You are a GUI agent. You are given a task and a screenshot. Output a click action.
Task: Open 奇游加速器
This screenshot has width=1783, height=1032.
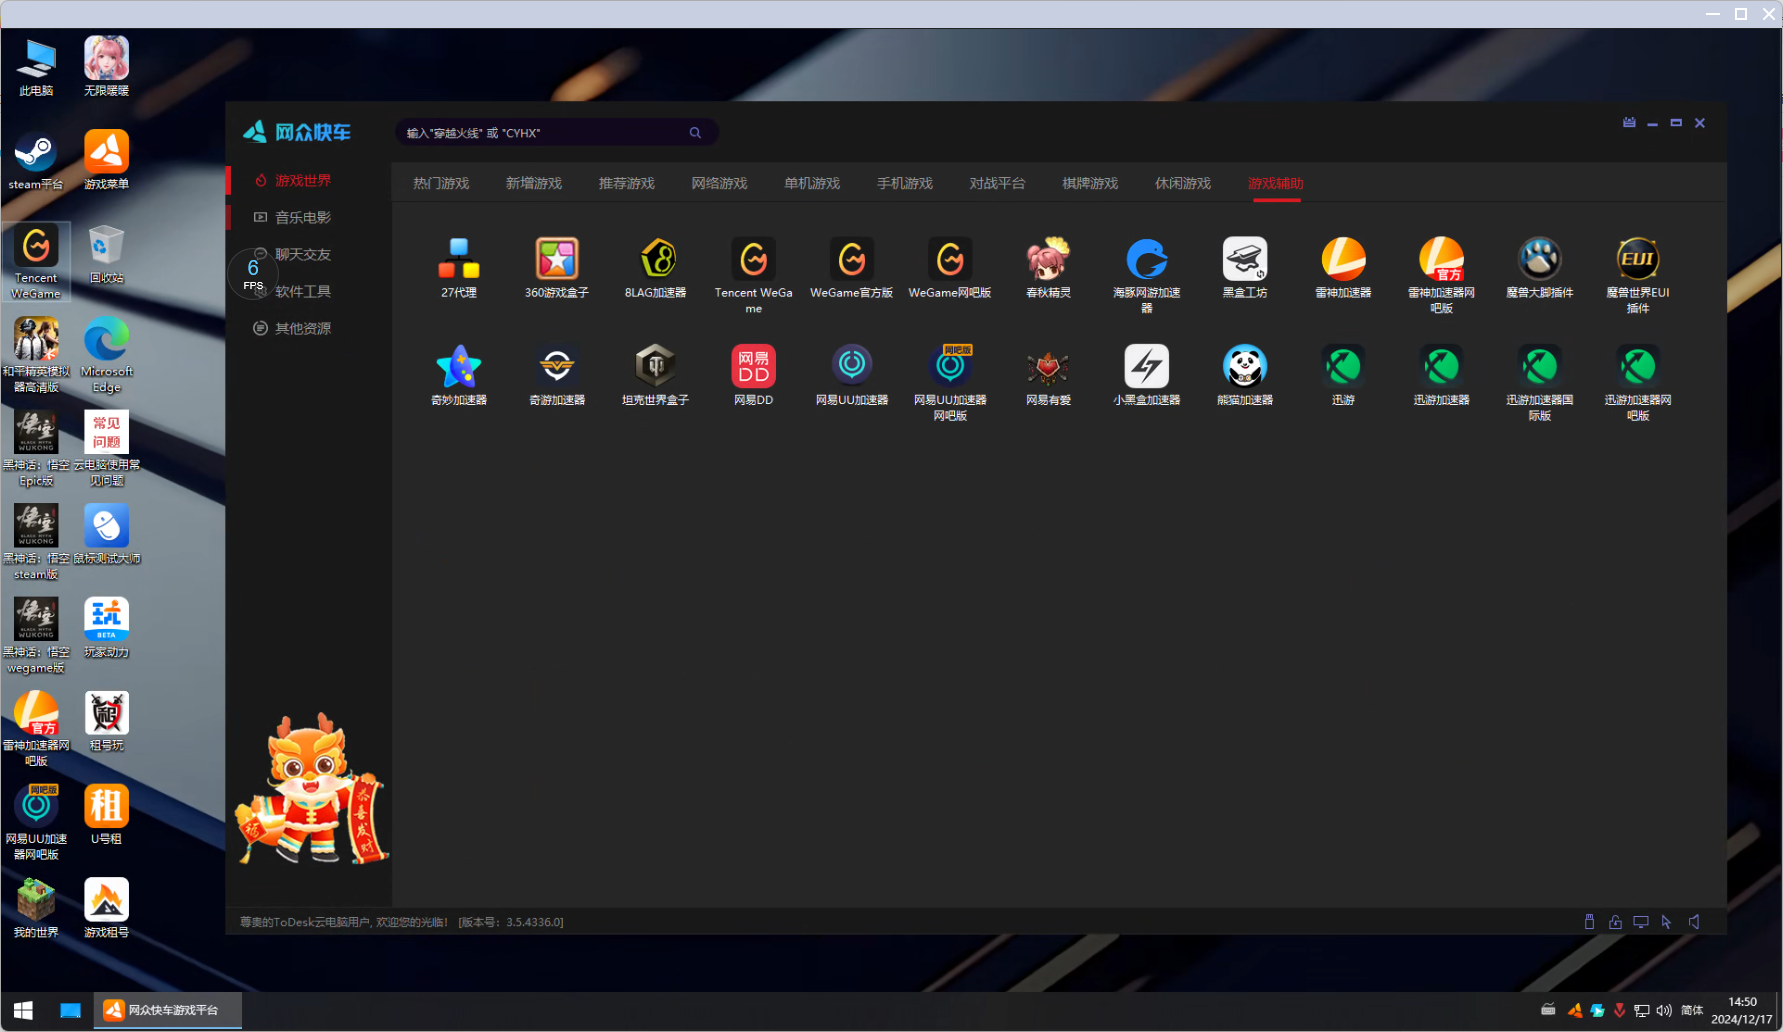(x=557, y=375)
